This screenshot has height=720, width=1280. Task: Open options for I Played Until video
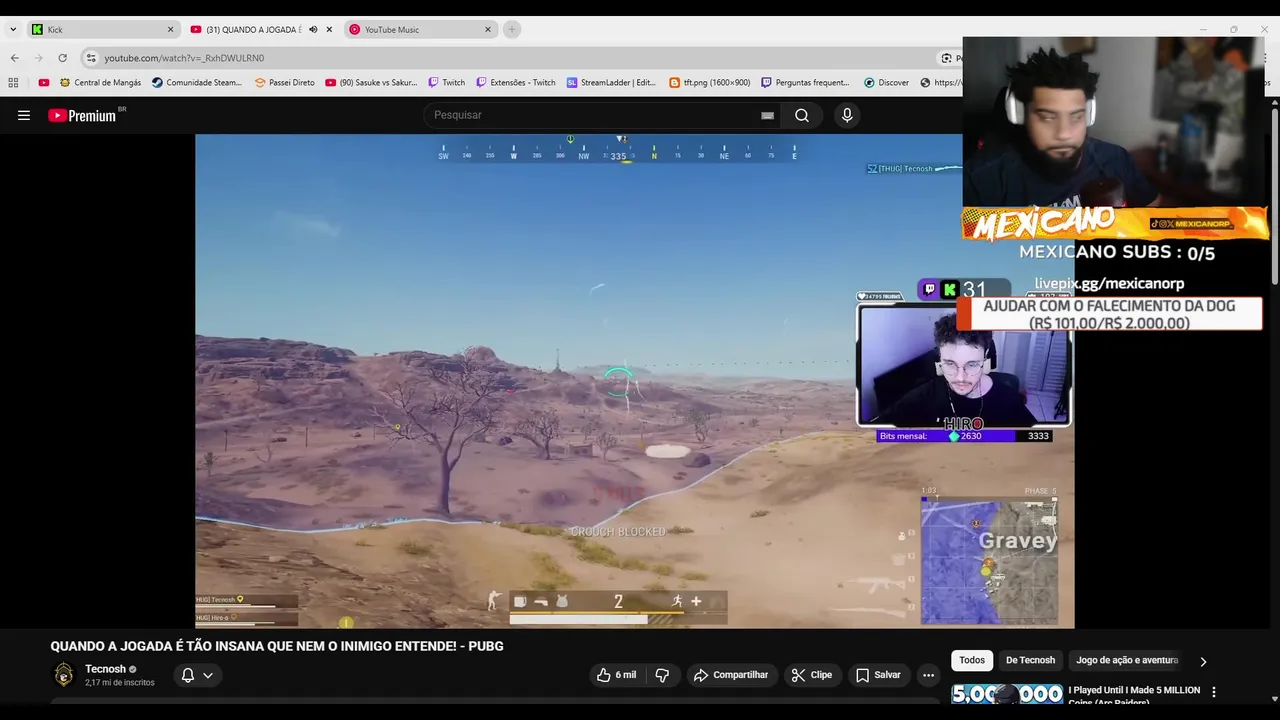(x=1214, y=692)
